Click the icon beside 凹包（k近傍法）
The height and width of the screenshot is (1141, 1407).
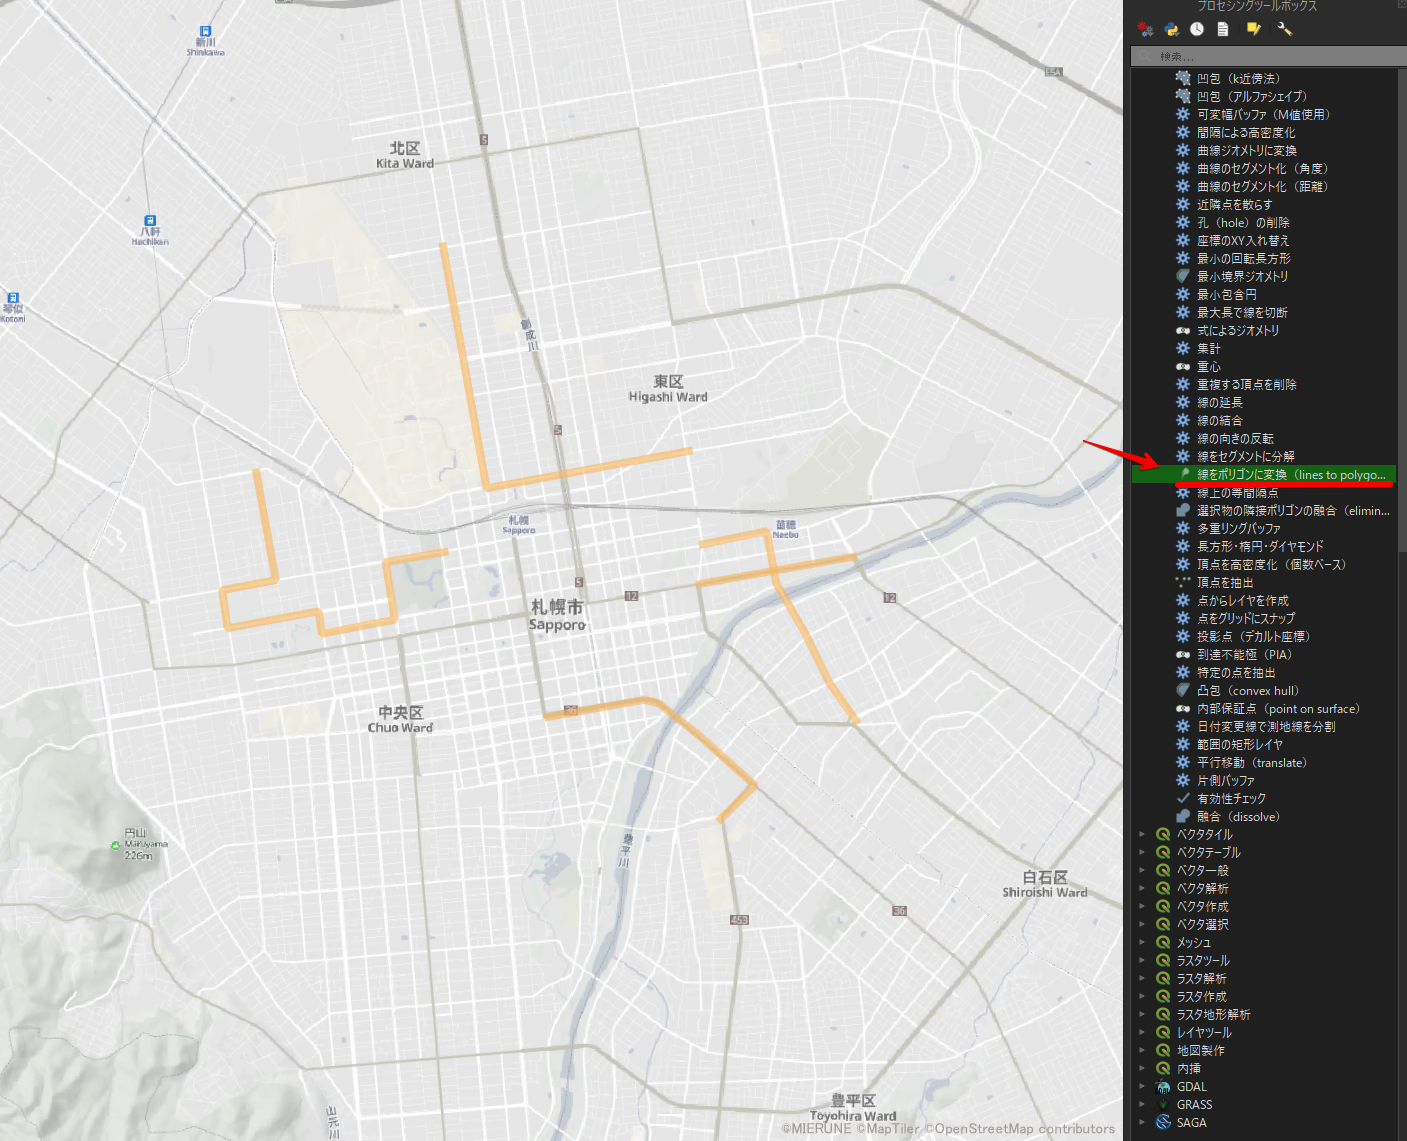click(x=1183, y=78)
